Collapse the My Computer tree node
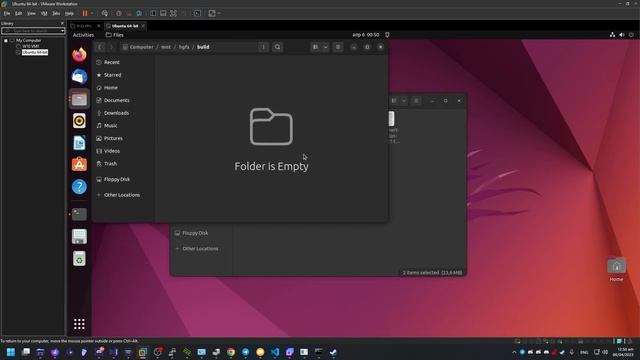This screenshot has width=640, height=360. click(6, 40)
